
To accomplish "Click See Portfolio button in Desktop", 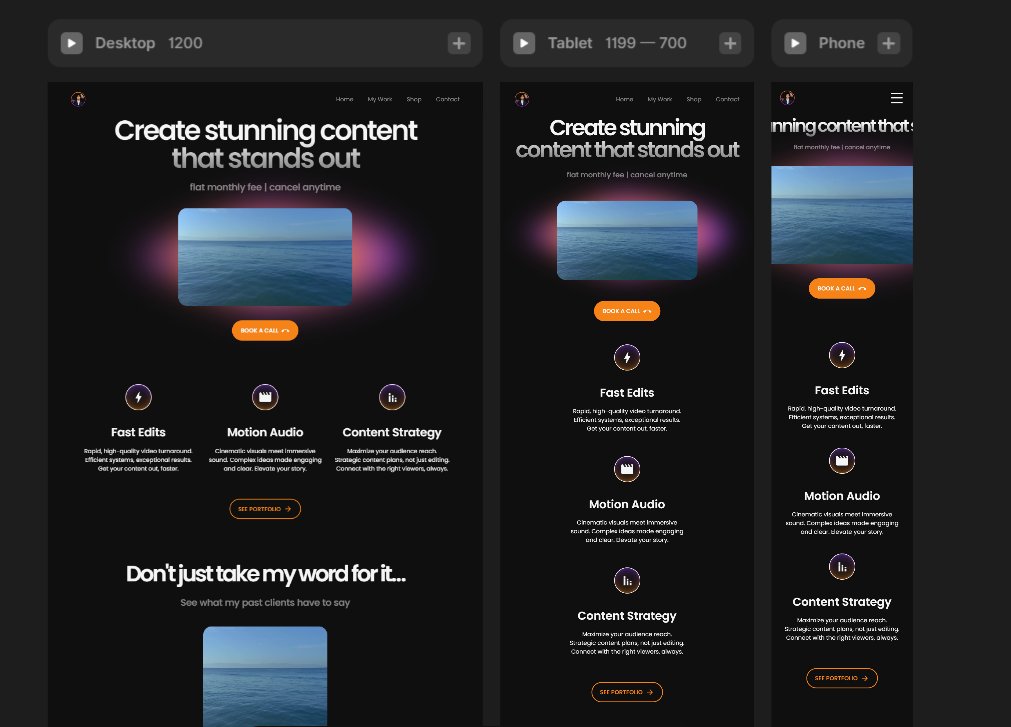I will pyautogui.click(x=265, y=509).
